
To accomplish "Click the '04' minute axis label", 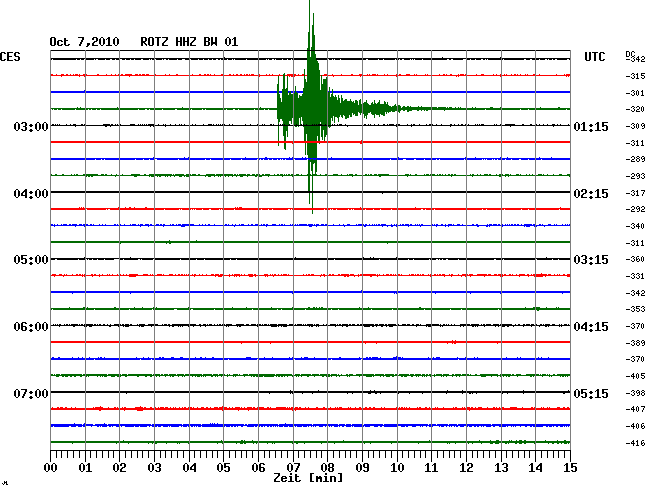I will pyautogui.click(x=189, y=468).
